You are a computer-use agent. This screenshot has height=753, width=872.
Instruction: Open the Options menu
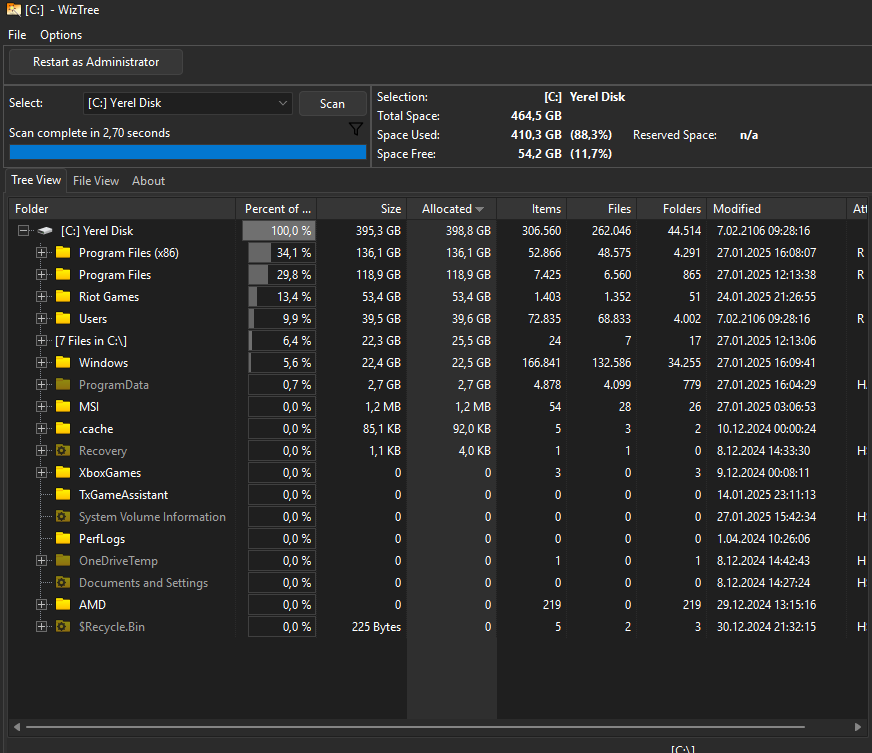point(61,34)
